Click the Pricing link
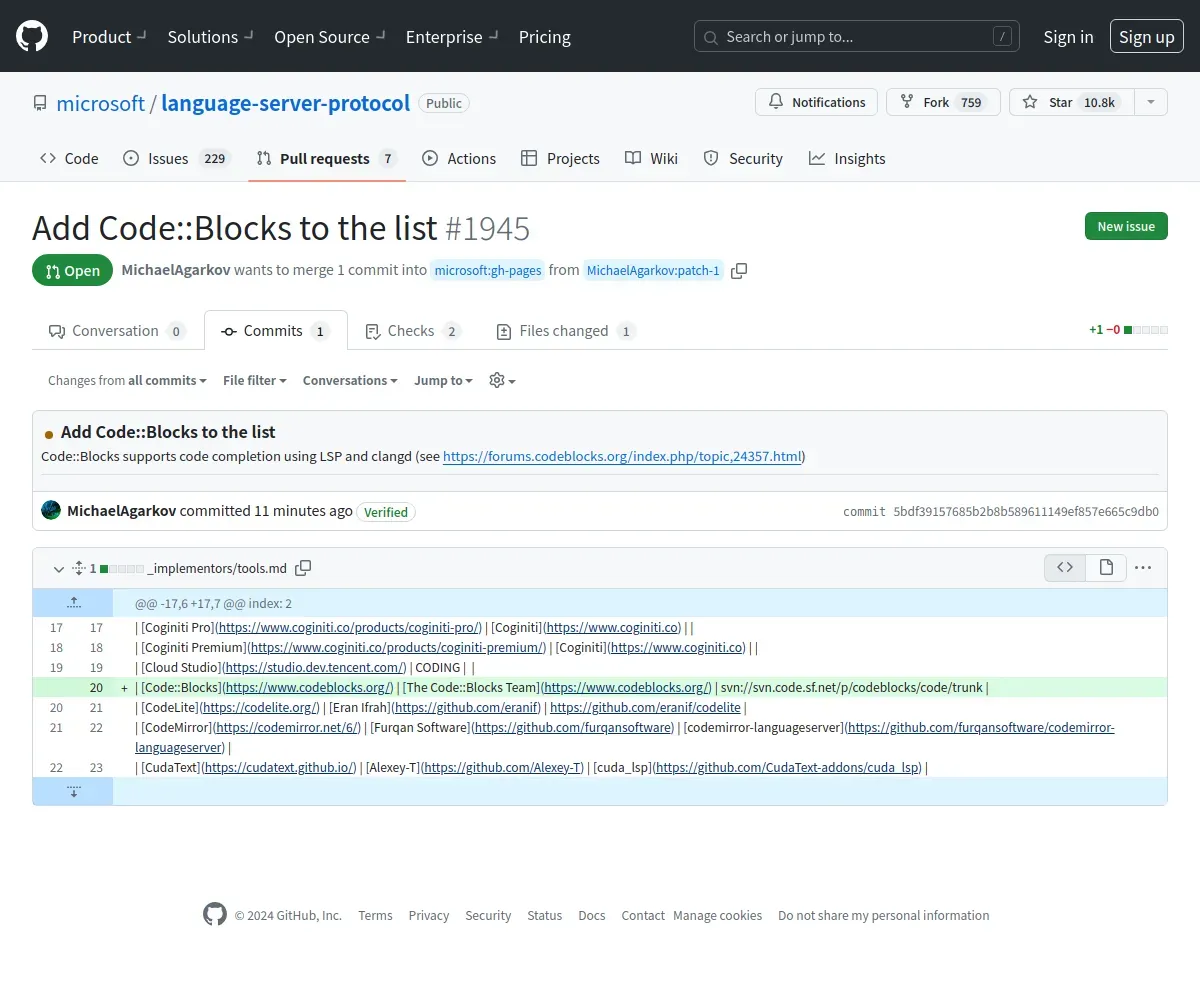The width and height of the screenshot is (1200, 1000). click(x=545, y=37)
